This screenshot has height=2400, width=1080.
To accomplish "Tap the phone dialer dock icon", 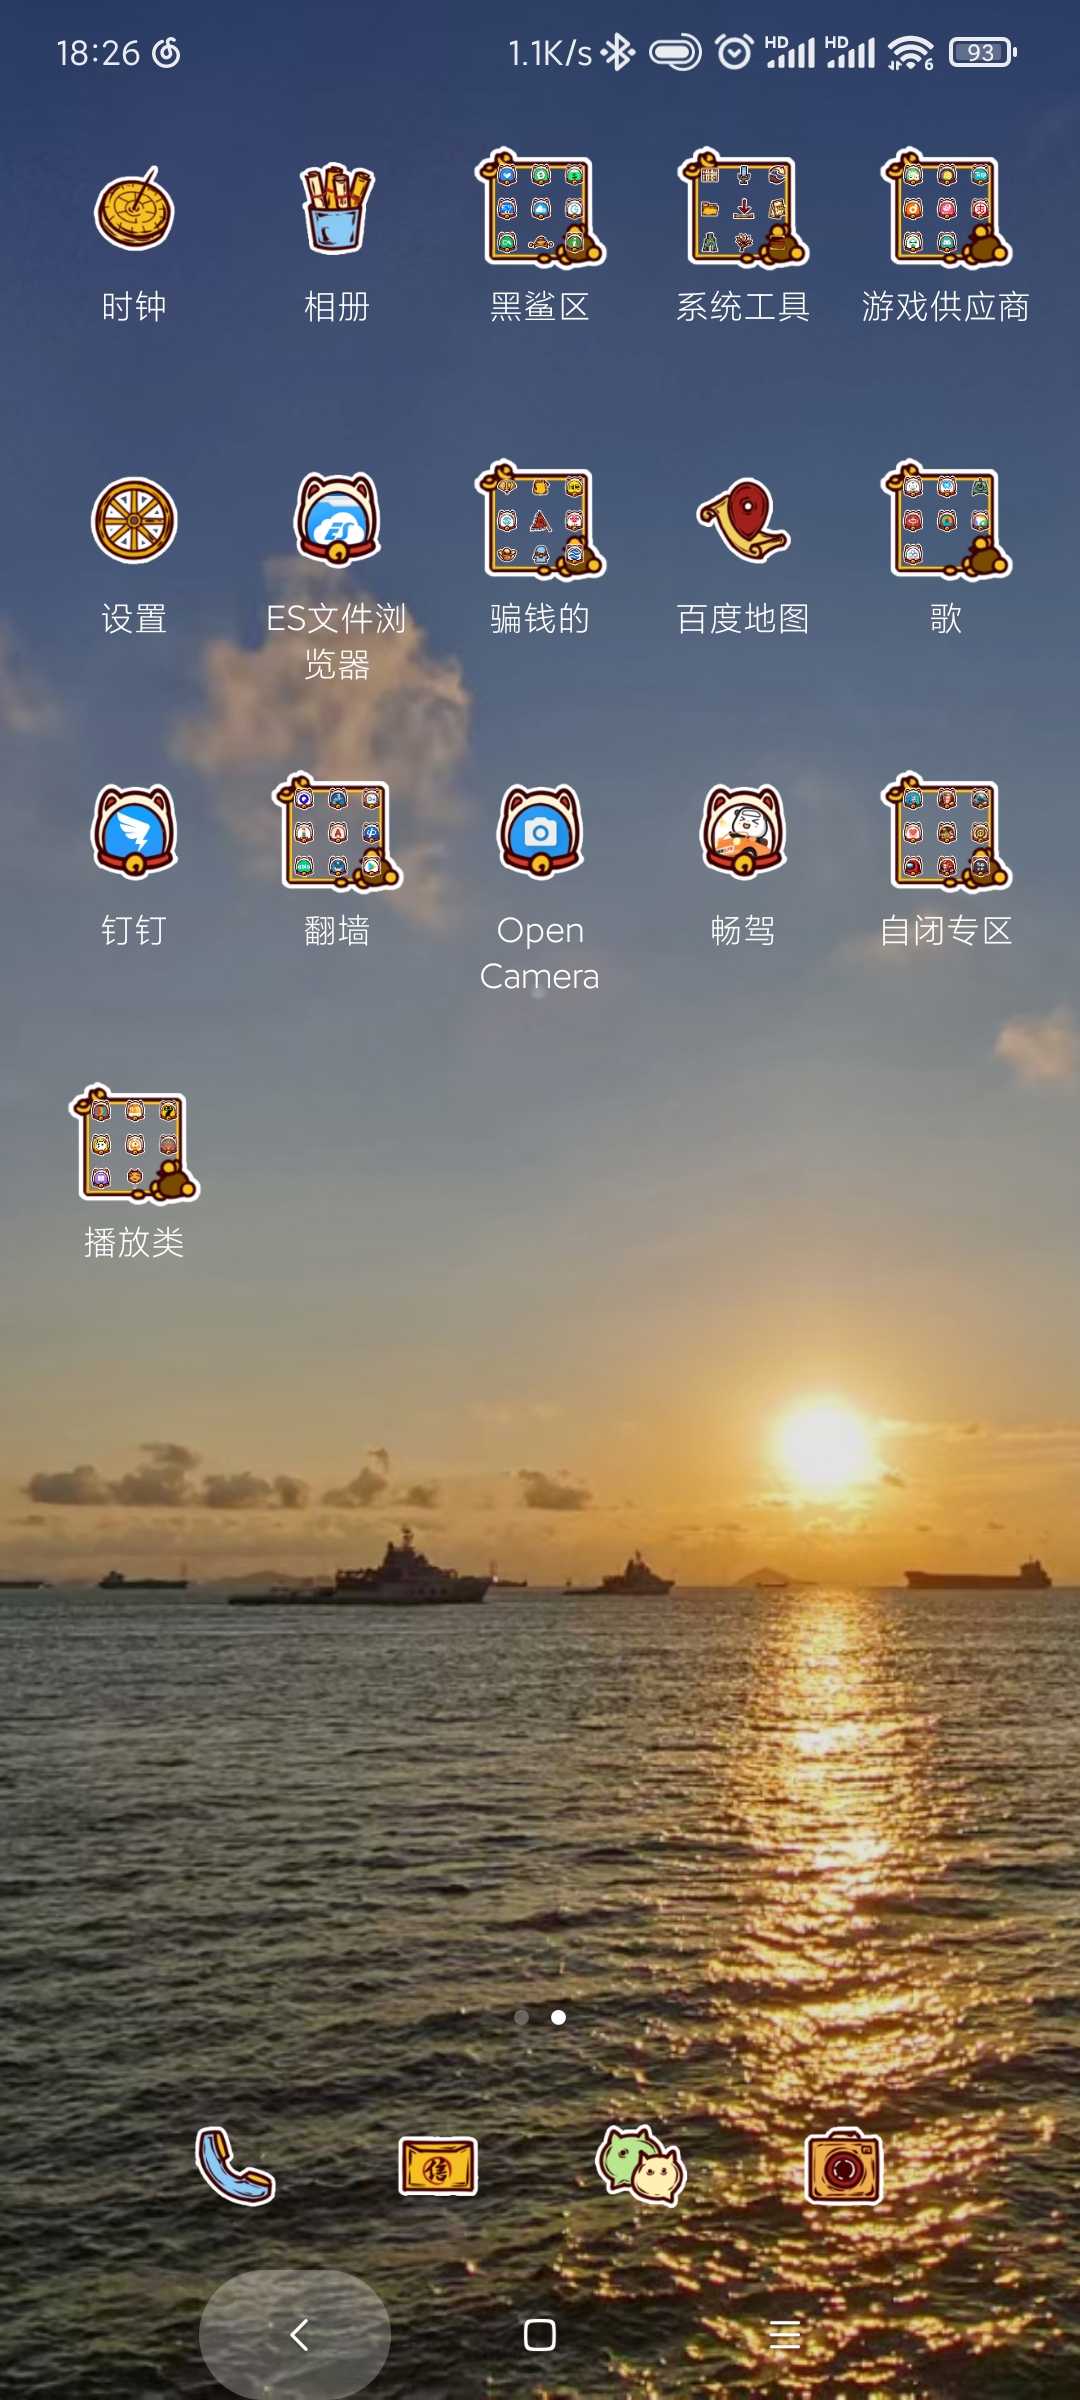I will point(235,2166).
